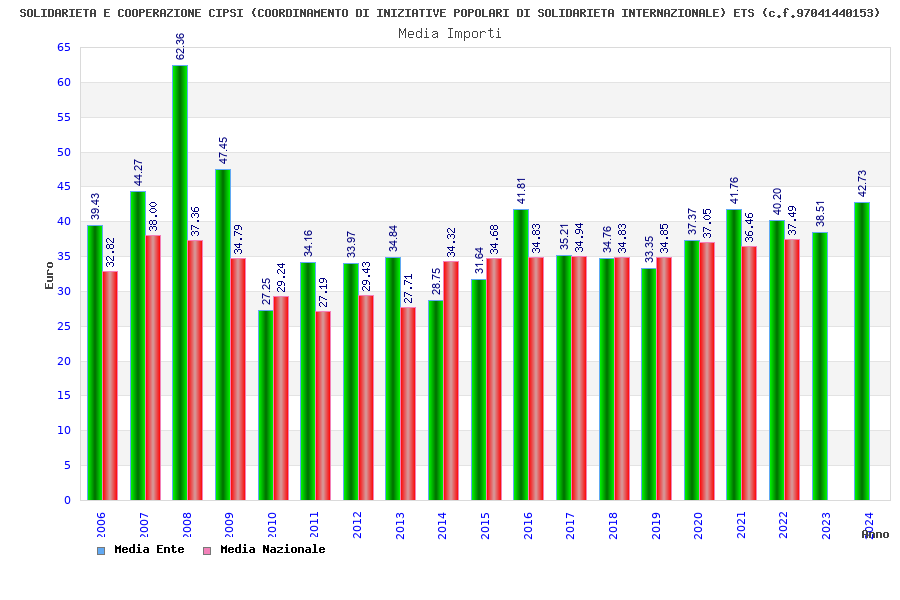The image size is (900, 600).
Task: Select the 2022 red bar valued 37.49
Action: 792,369
